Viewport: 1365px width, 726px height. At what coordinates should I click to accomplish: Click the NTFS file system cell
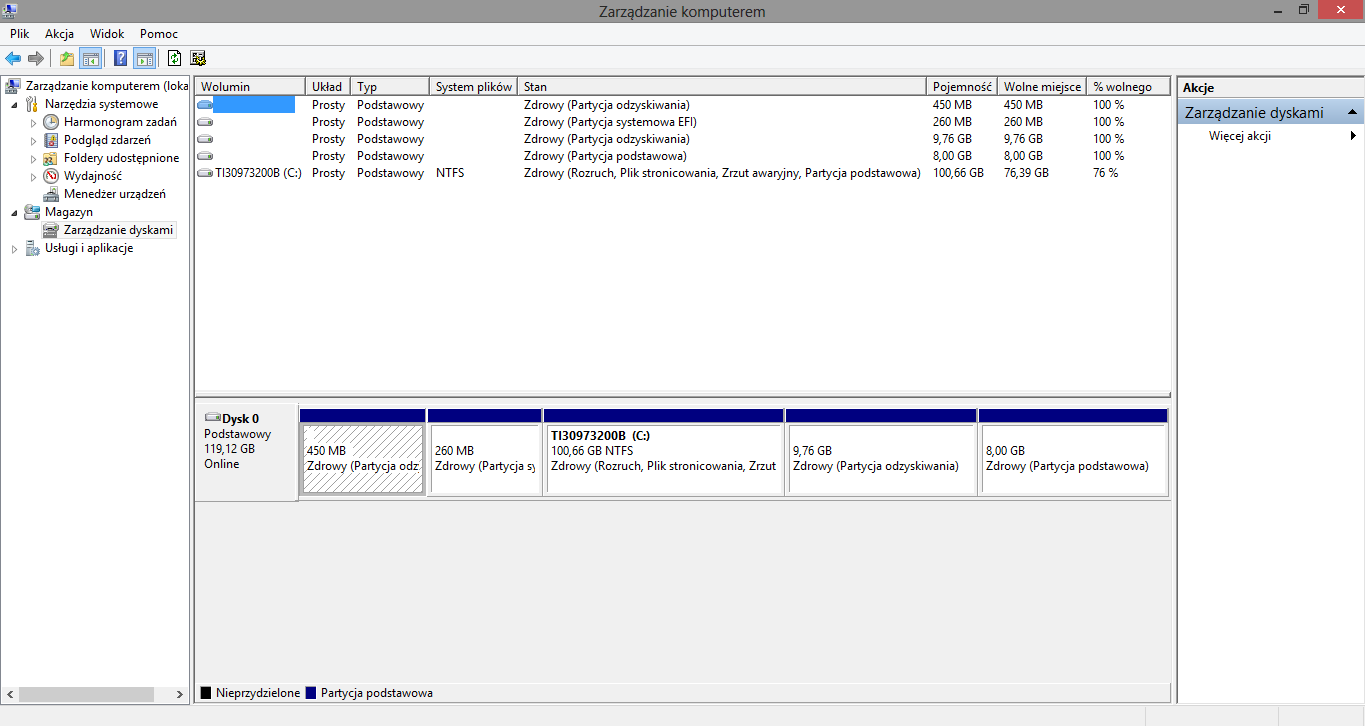tap(450, 173)
